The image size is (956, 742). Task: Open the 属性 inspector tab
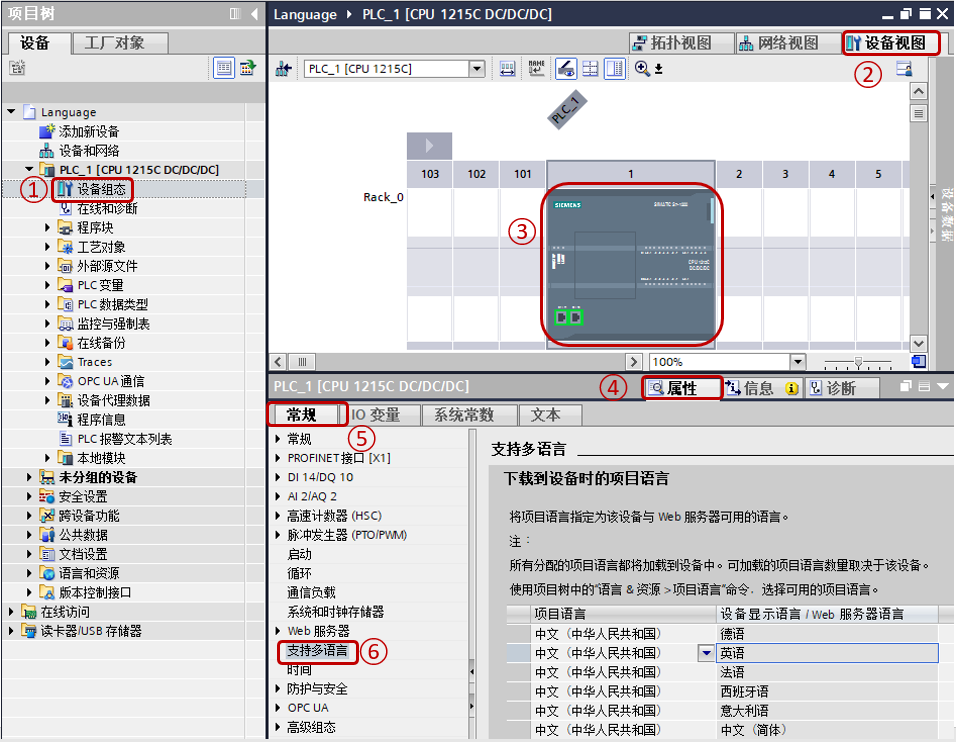click(681, 388)
